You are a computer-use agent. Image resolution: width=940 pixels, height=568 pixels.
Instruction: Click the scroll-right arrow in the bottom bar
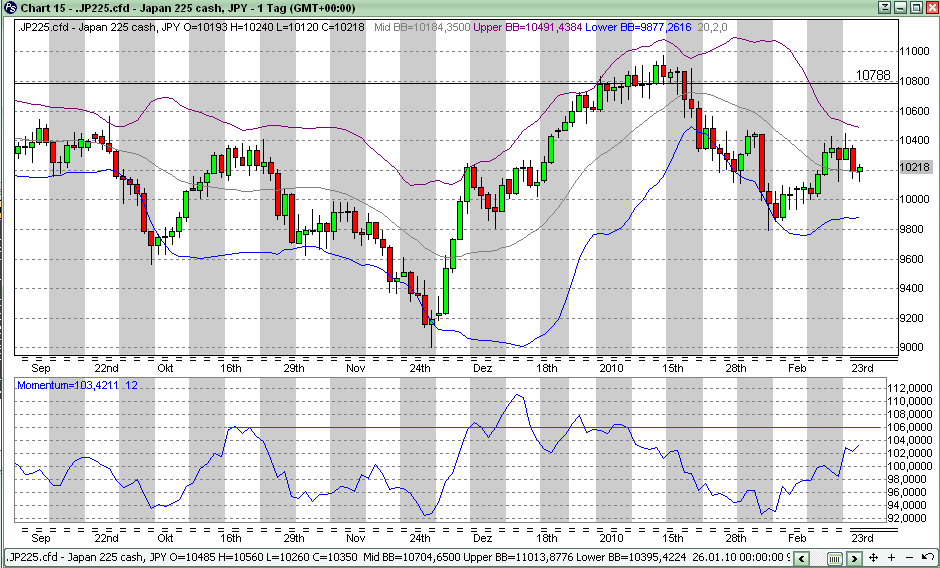(854, 558)
